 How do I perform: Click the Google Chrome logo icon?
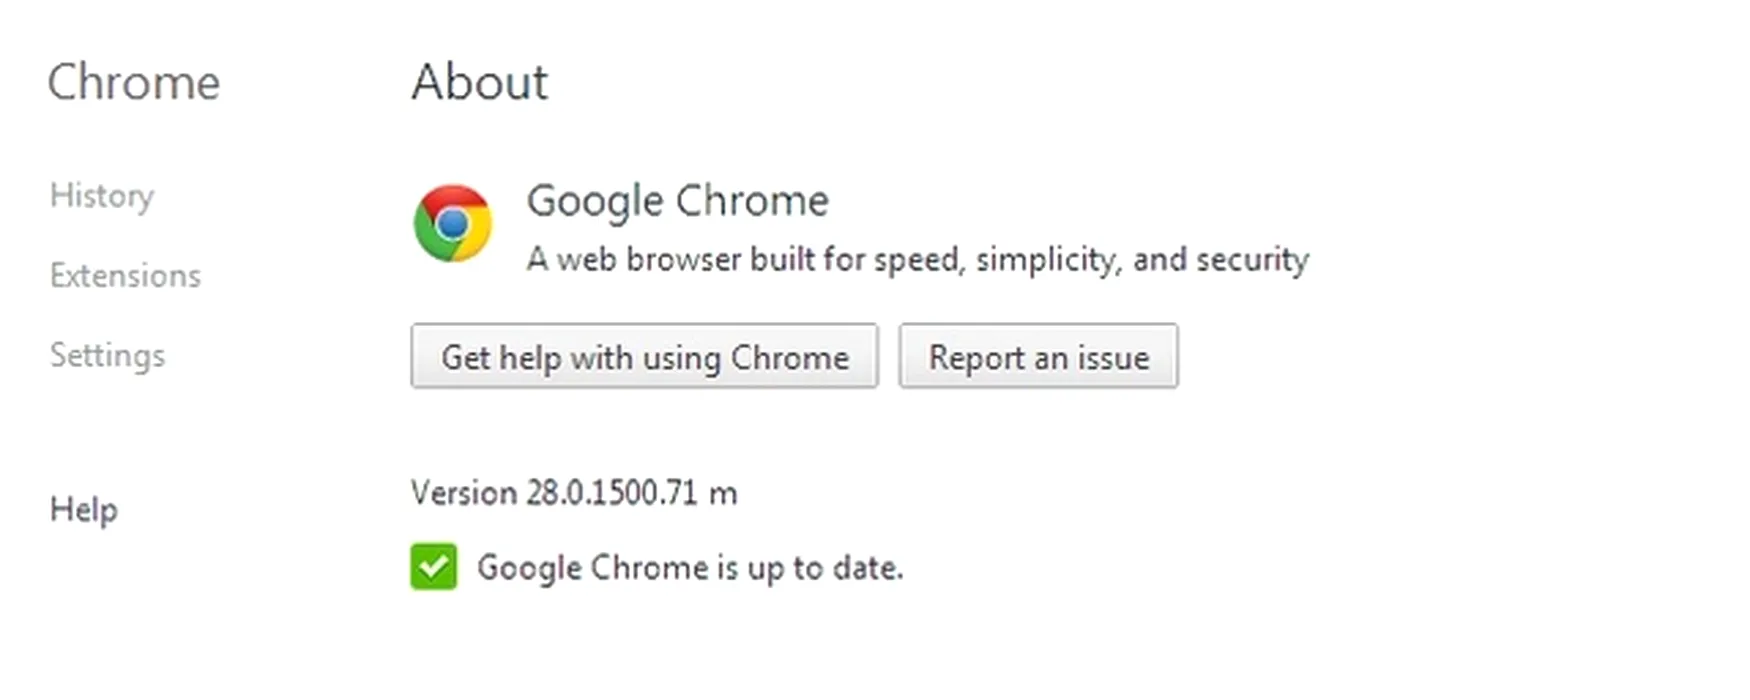pos(453,223)
